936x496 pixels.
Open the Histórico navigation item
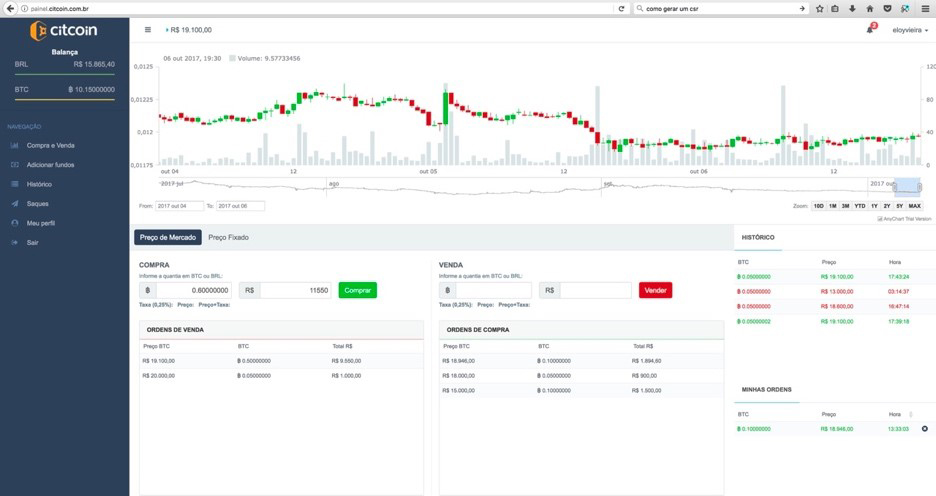point(39,184)
